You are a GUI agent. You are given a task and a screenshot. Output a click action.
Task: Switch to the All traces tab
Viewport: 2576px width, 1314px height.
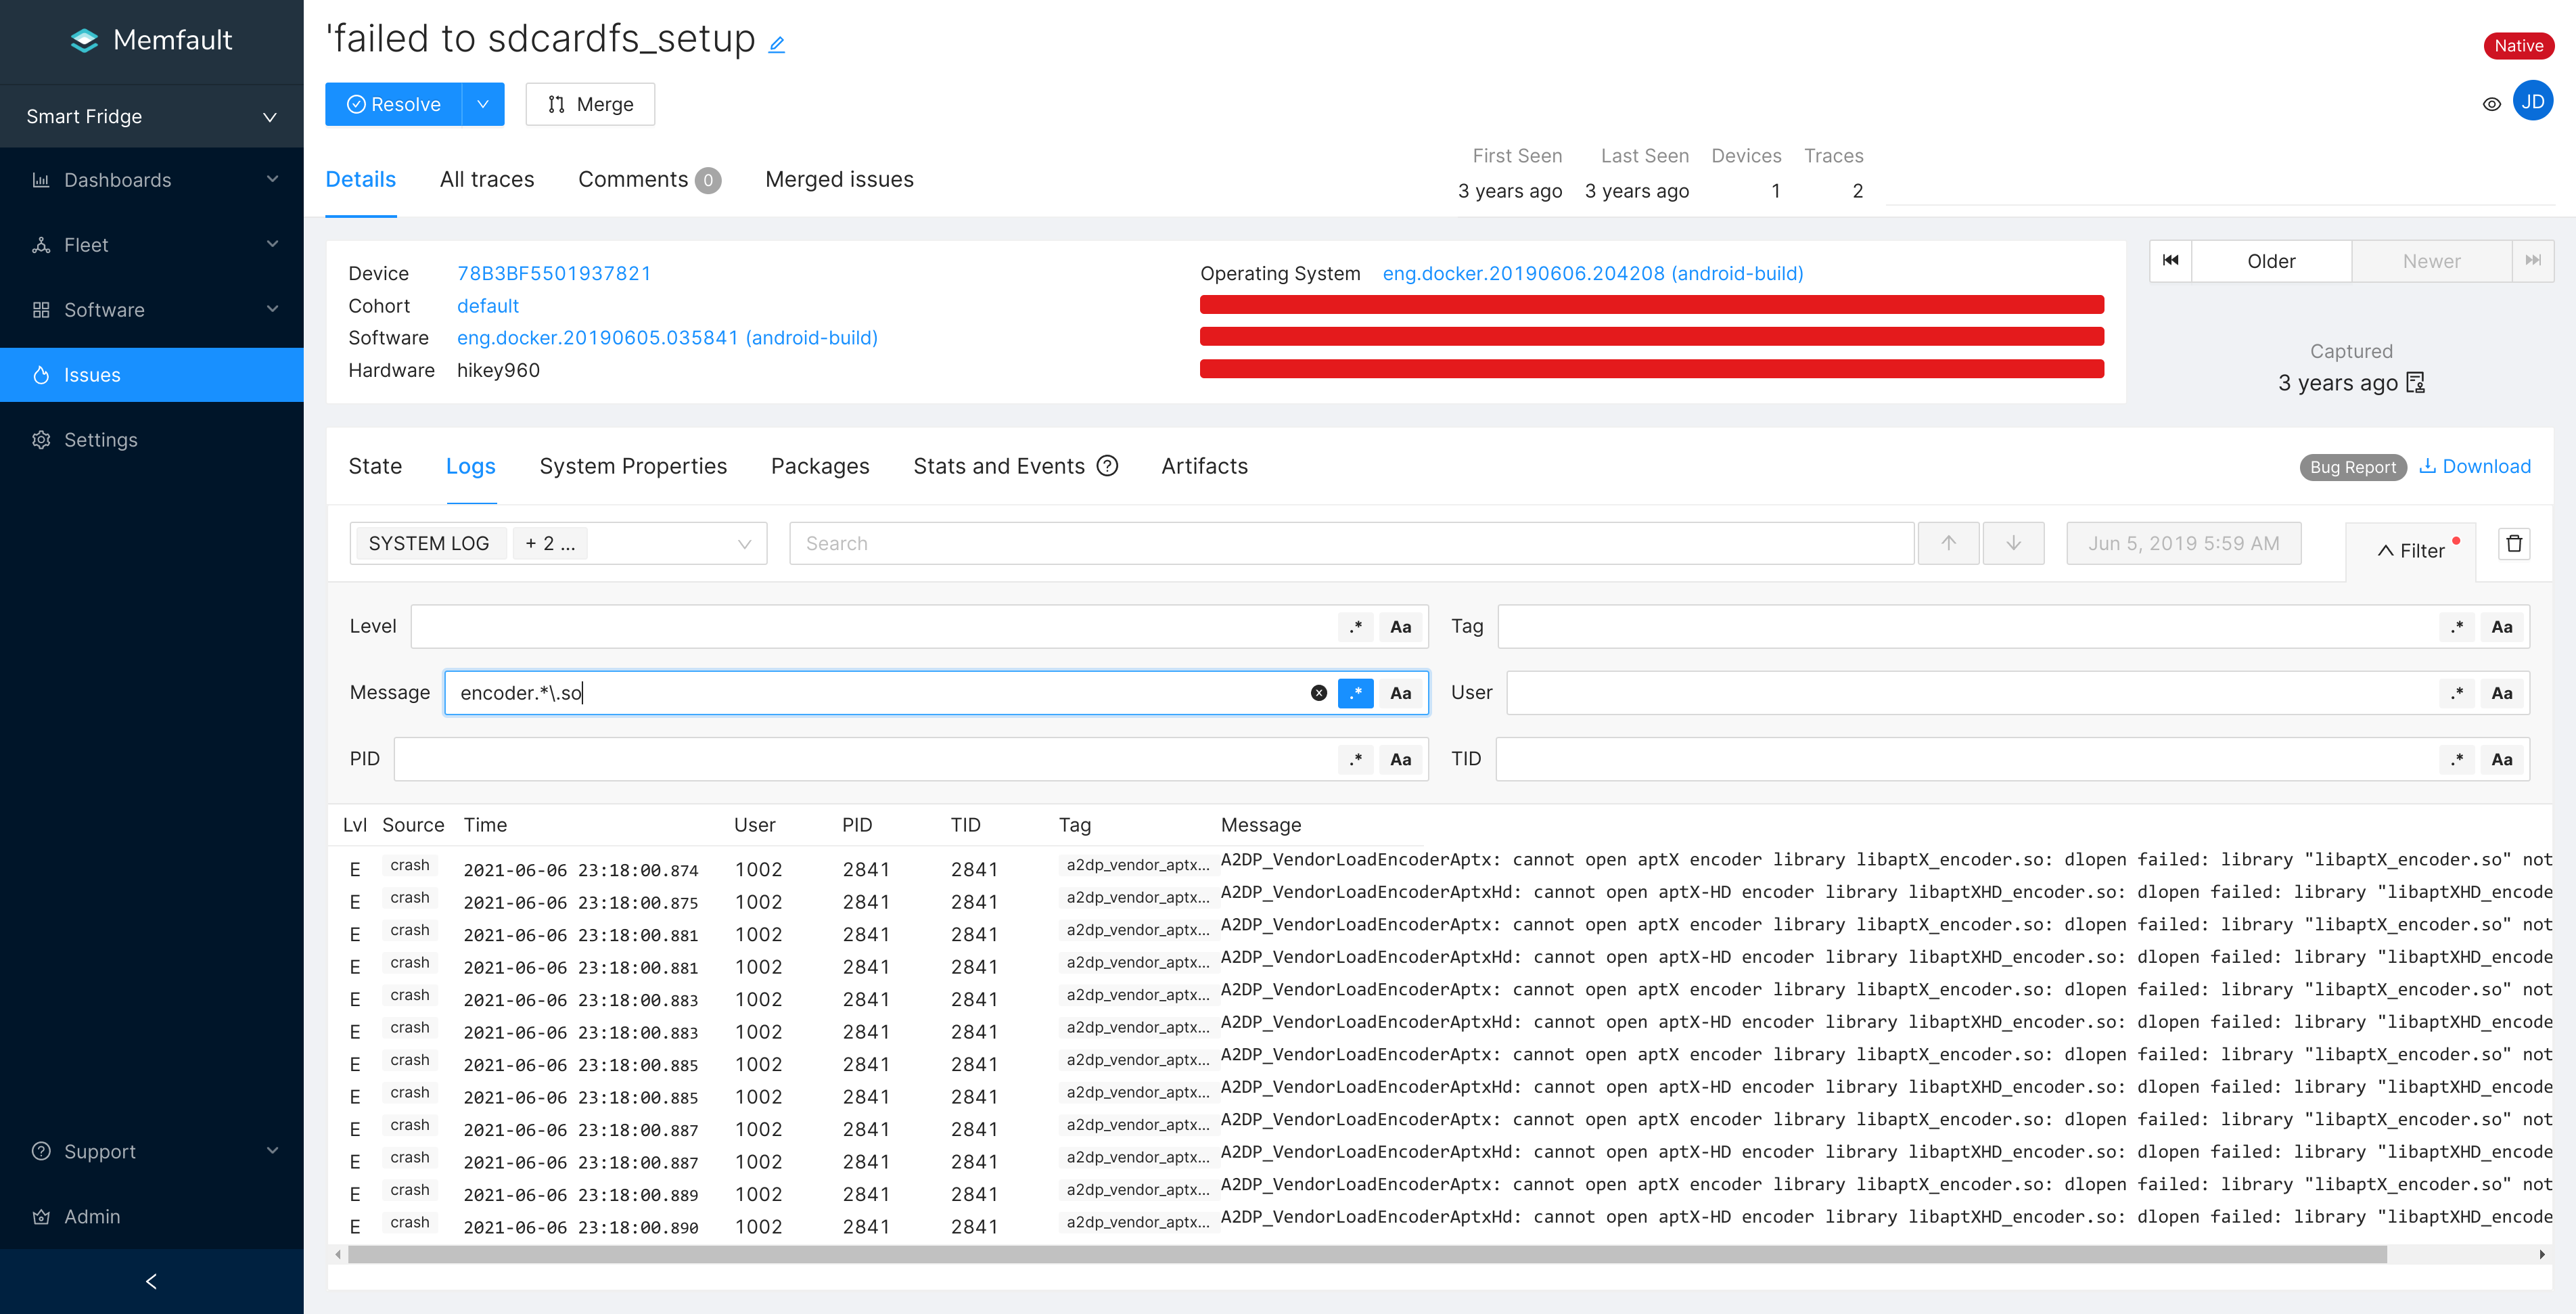tap(487, 179)
